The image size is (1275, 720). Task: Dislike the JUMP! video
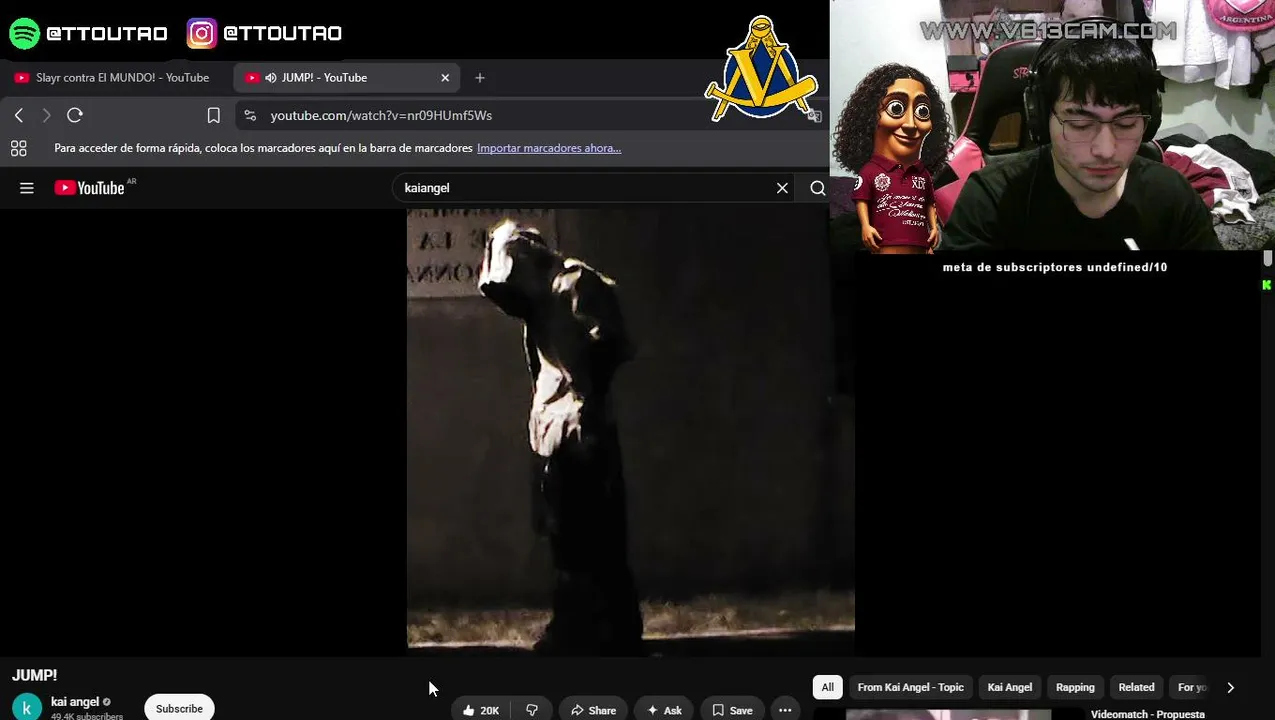(x=532, y=710)
